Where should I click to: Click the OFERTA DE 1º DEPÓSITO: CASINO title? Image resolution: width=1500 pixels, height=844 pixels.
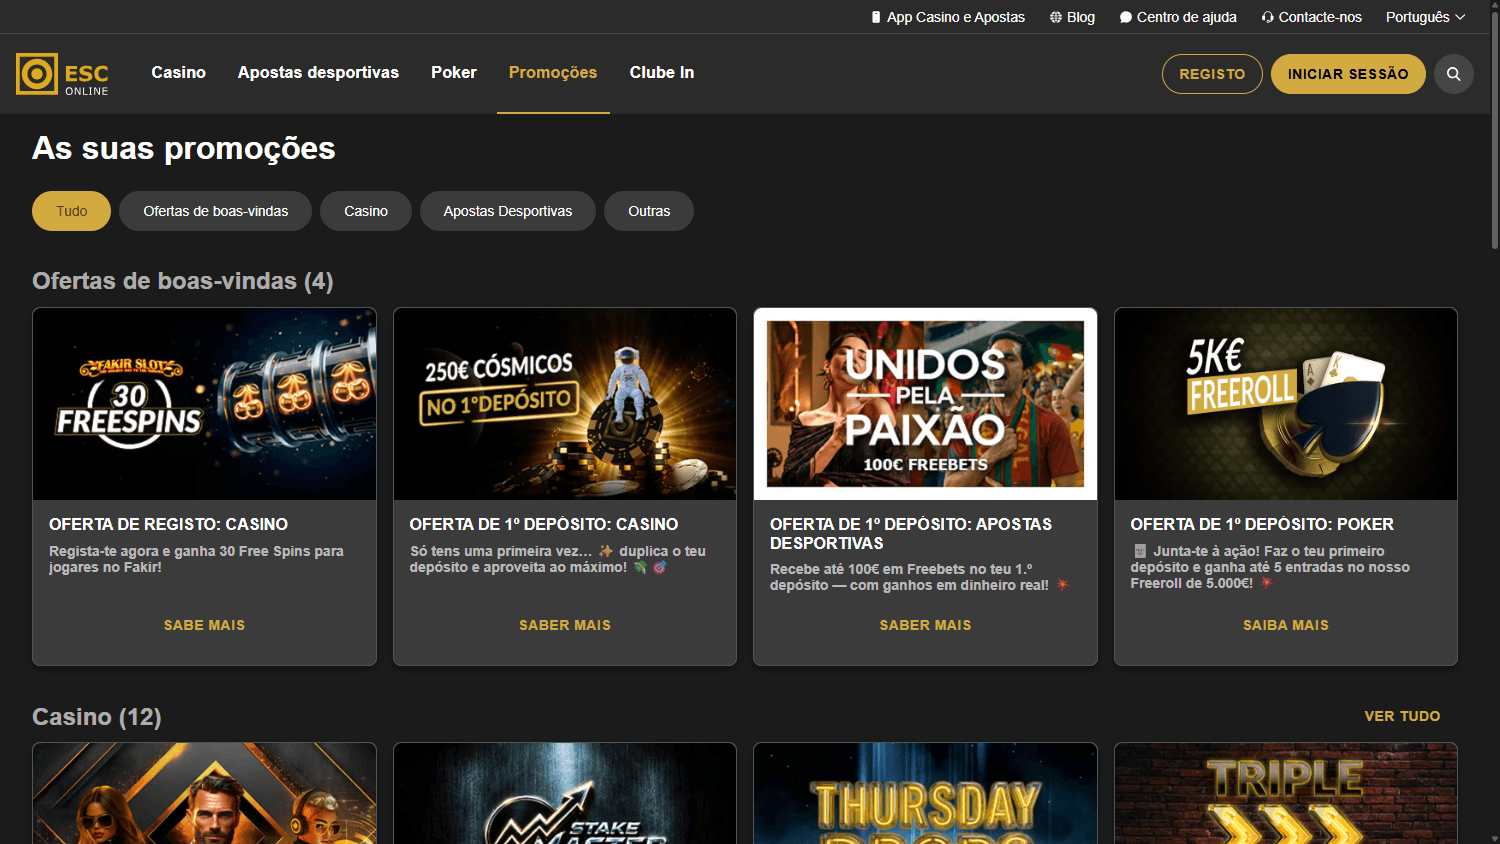tap(544, 524)
